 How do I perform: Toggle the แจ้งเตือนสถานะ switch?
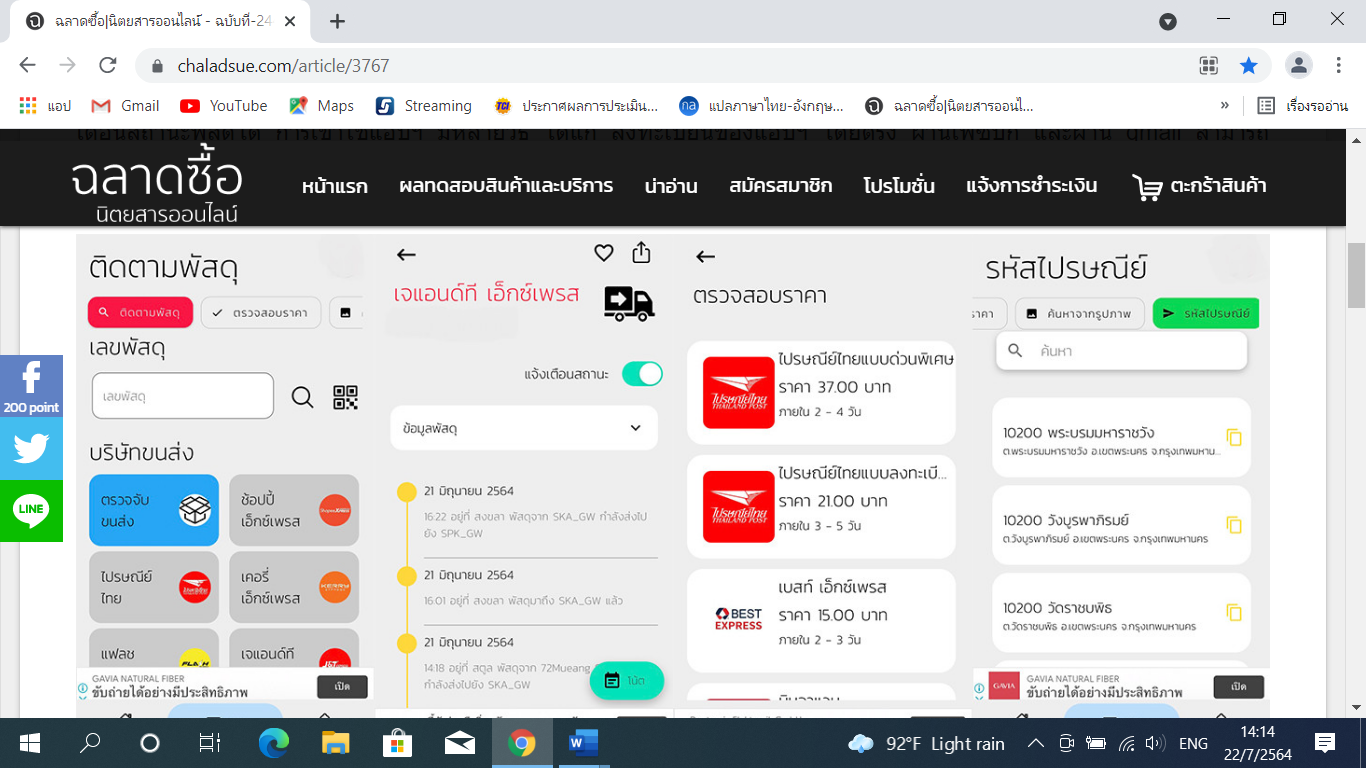coord(641,374)
